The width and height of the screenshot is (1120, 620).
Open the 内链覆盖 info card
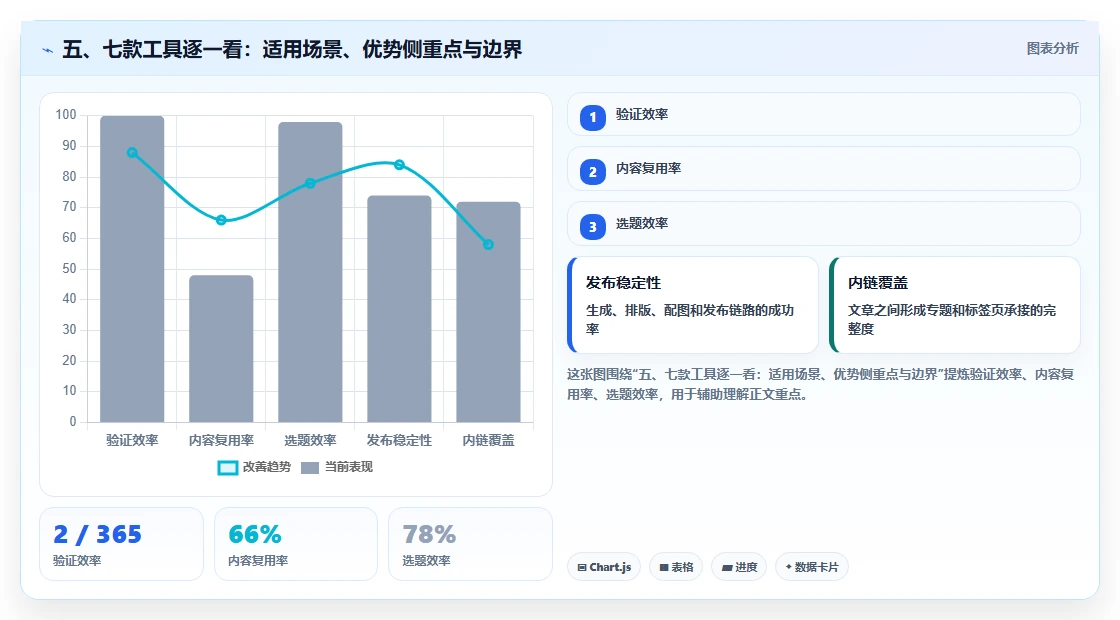pos(954,305)
